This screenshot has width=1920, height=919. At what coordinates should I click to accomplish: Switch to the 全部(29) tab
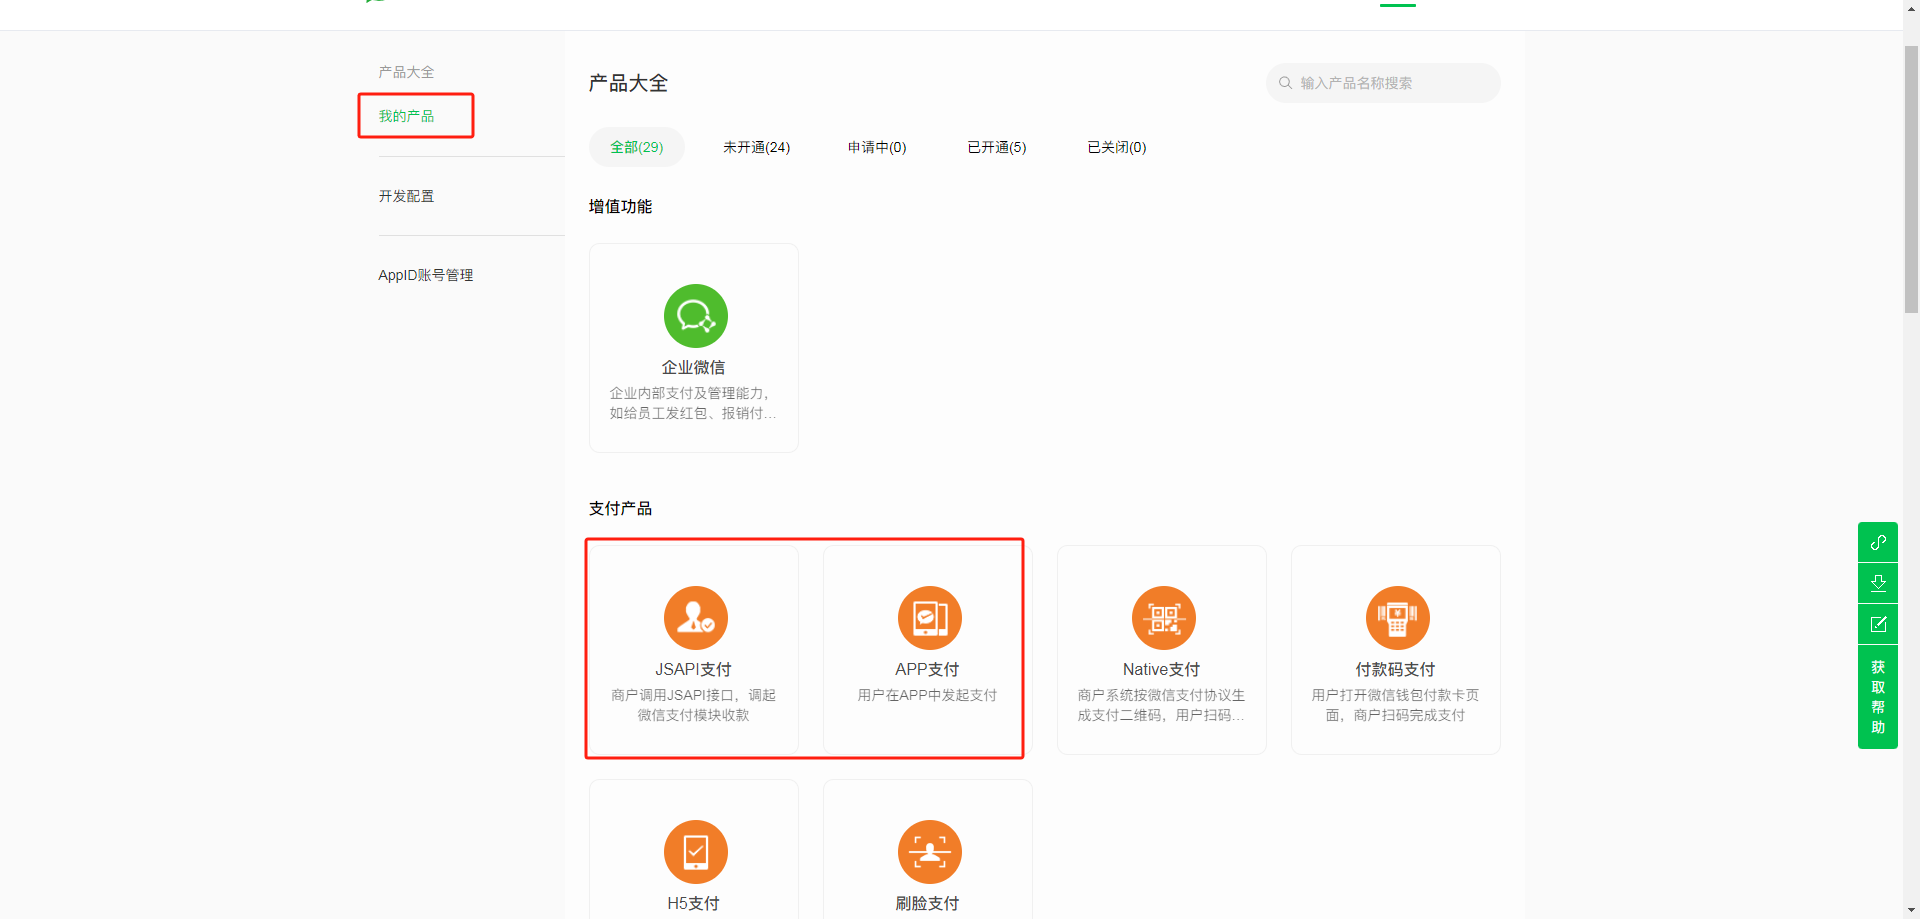pos(636,147)
